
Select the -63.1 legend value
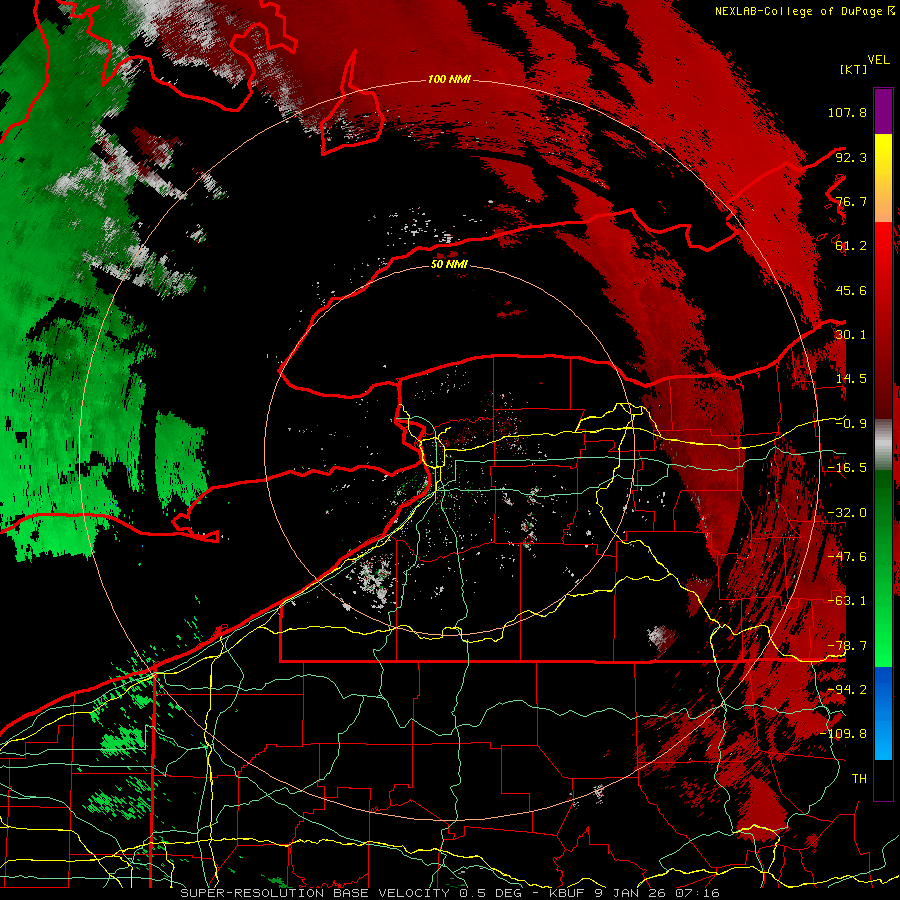click(847, 601)
